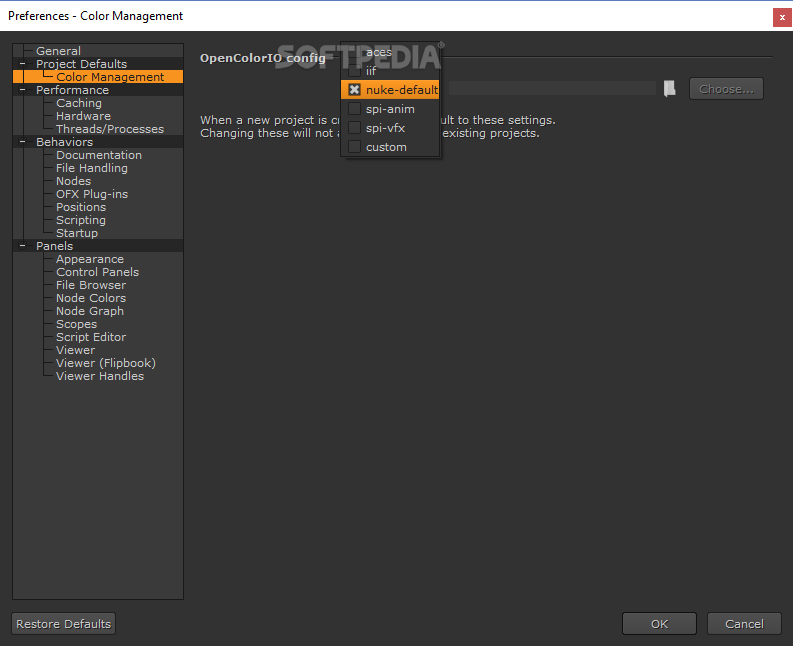The height and width of the screenshot is (646, 793).
Task: Open the Viewer preferences
Action: point(75,350)
